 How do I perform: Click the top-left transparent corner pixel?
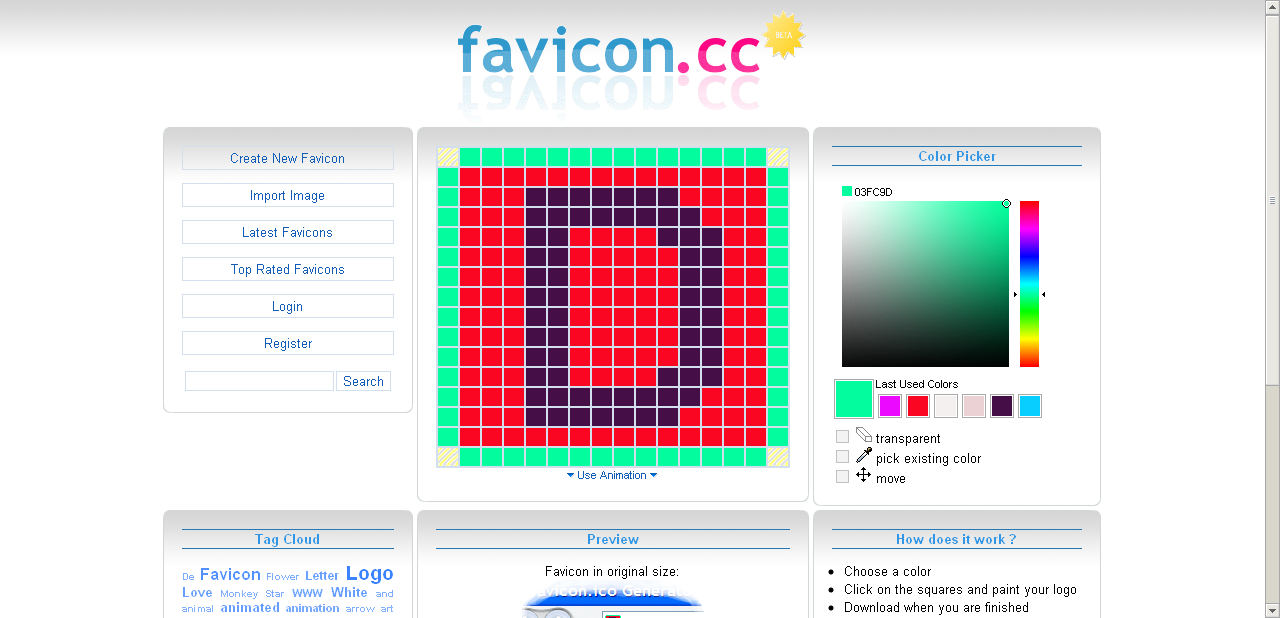(448, 157)
